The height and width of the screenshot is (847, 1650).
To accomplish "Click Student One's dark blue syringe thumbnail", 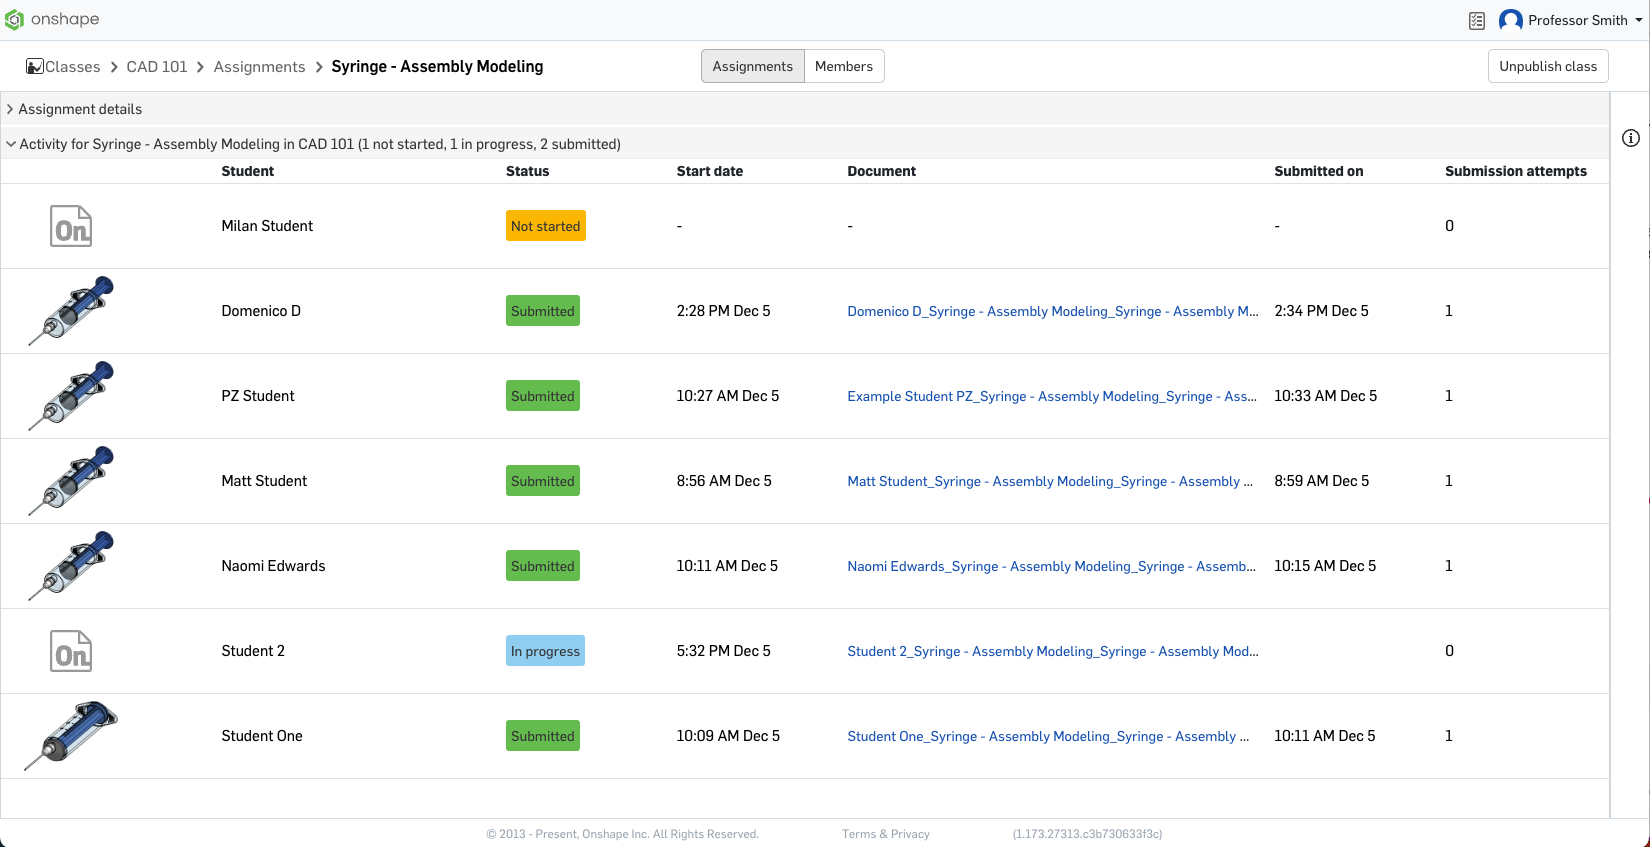I will (x=71, y=736).
